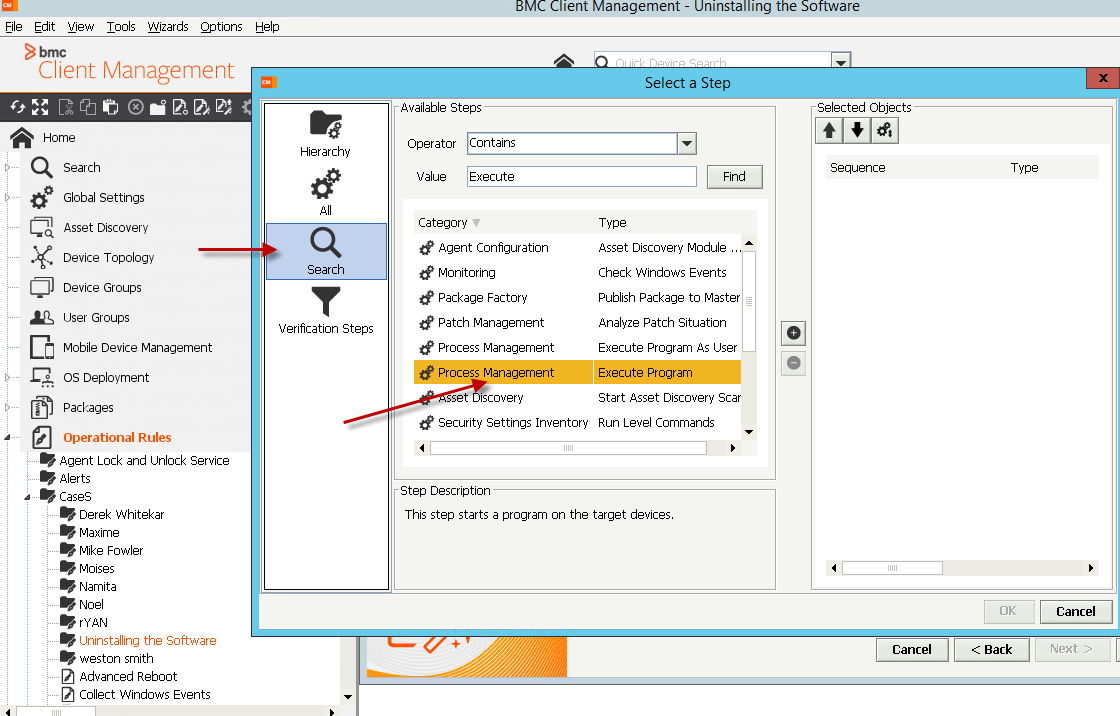This screenshot has width=1120, height=716.
Task: Click the Refresh icon in the main toolbar
Action: pyautogui.click(x=18, y=107)
